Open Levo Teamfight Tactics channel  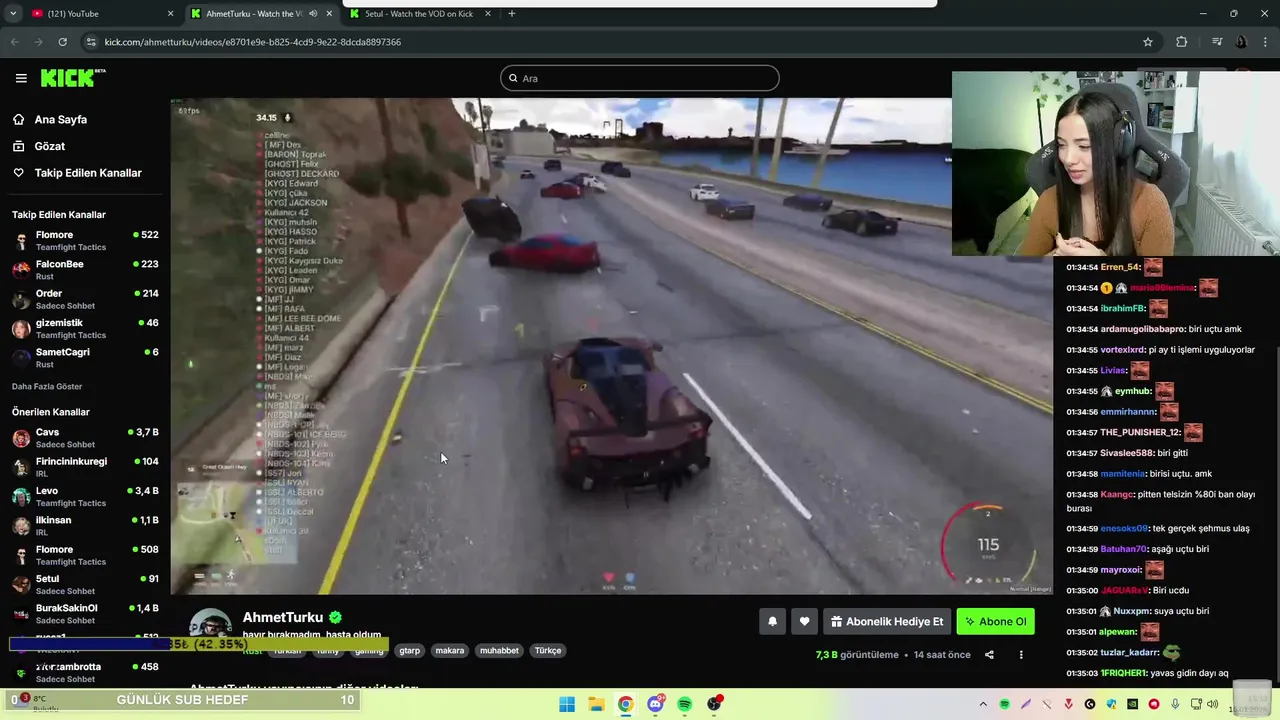coord(85,497)
